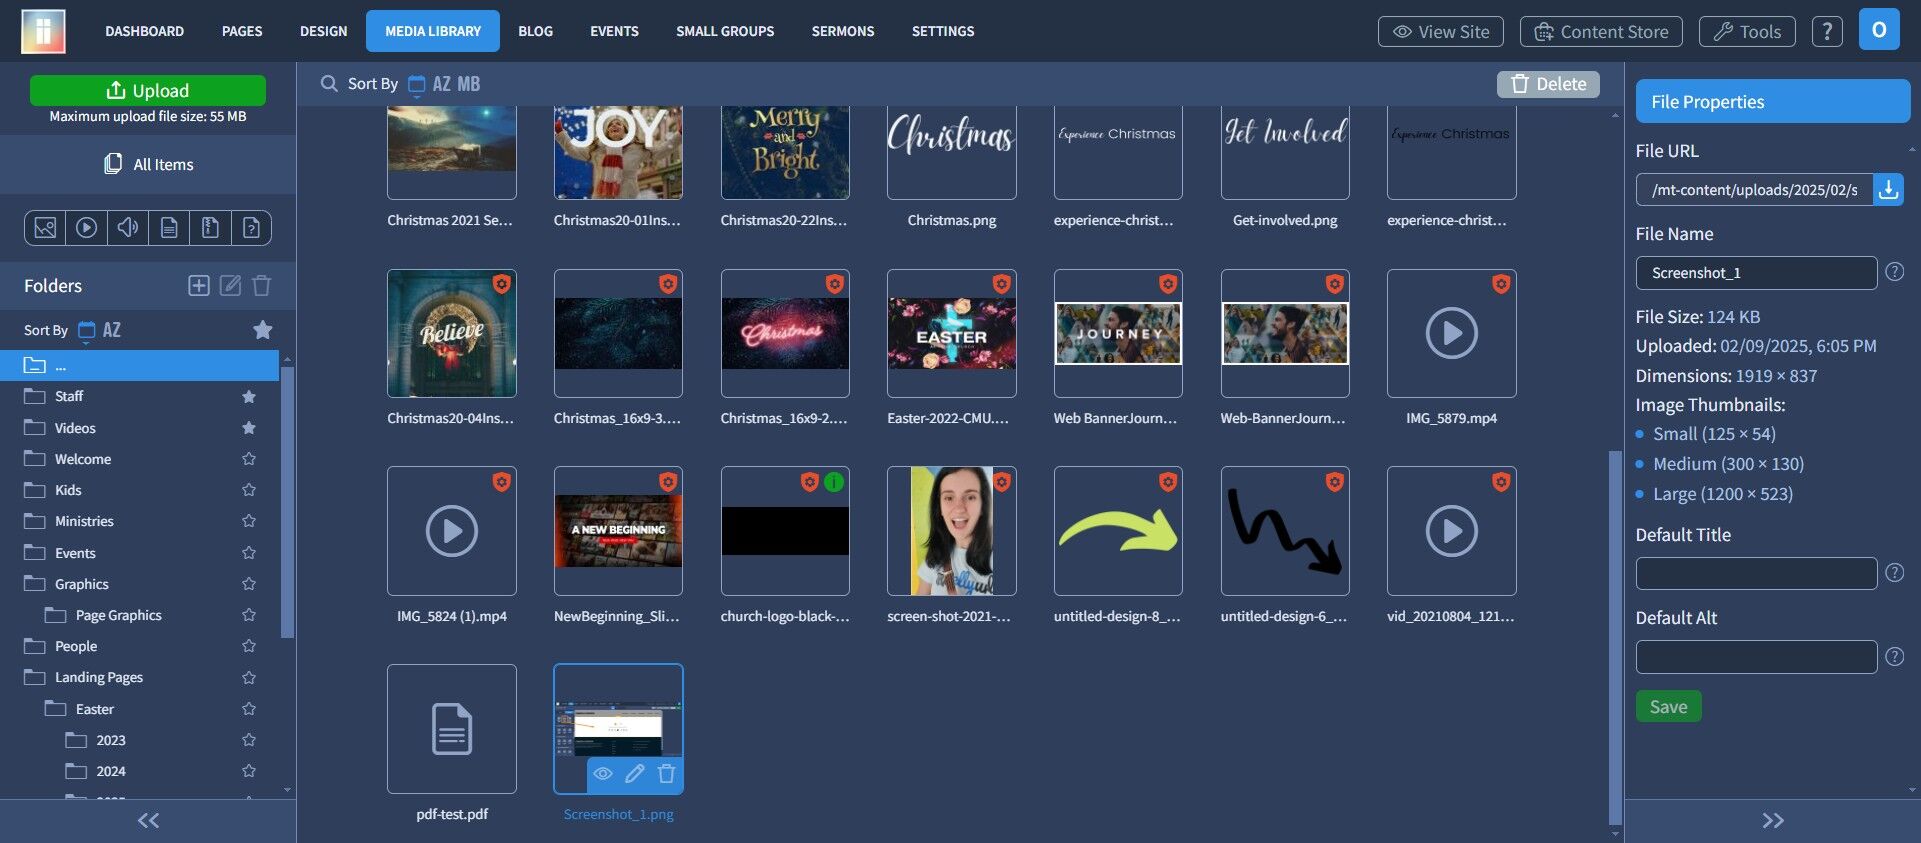The image size is (1921, 843).
Task: Go to the Dashboard tab
Action: (145, 31)
